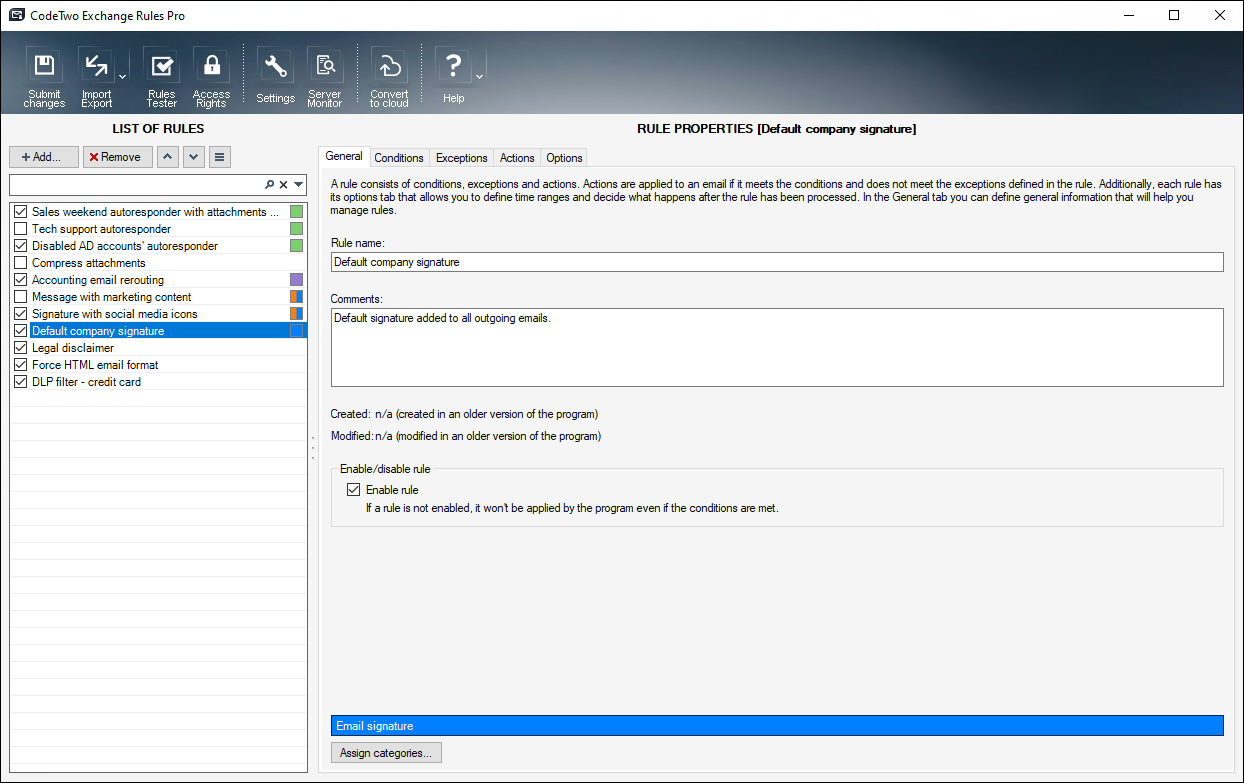This screenshot has width=1244, height=783.
Task: Select the Force HTML email format rule
Action: coord(95,365)
